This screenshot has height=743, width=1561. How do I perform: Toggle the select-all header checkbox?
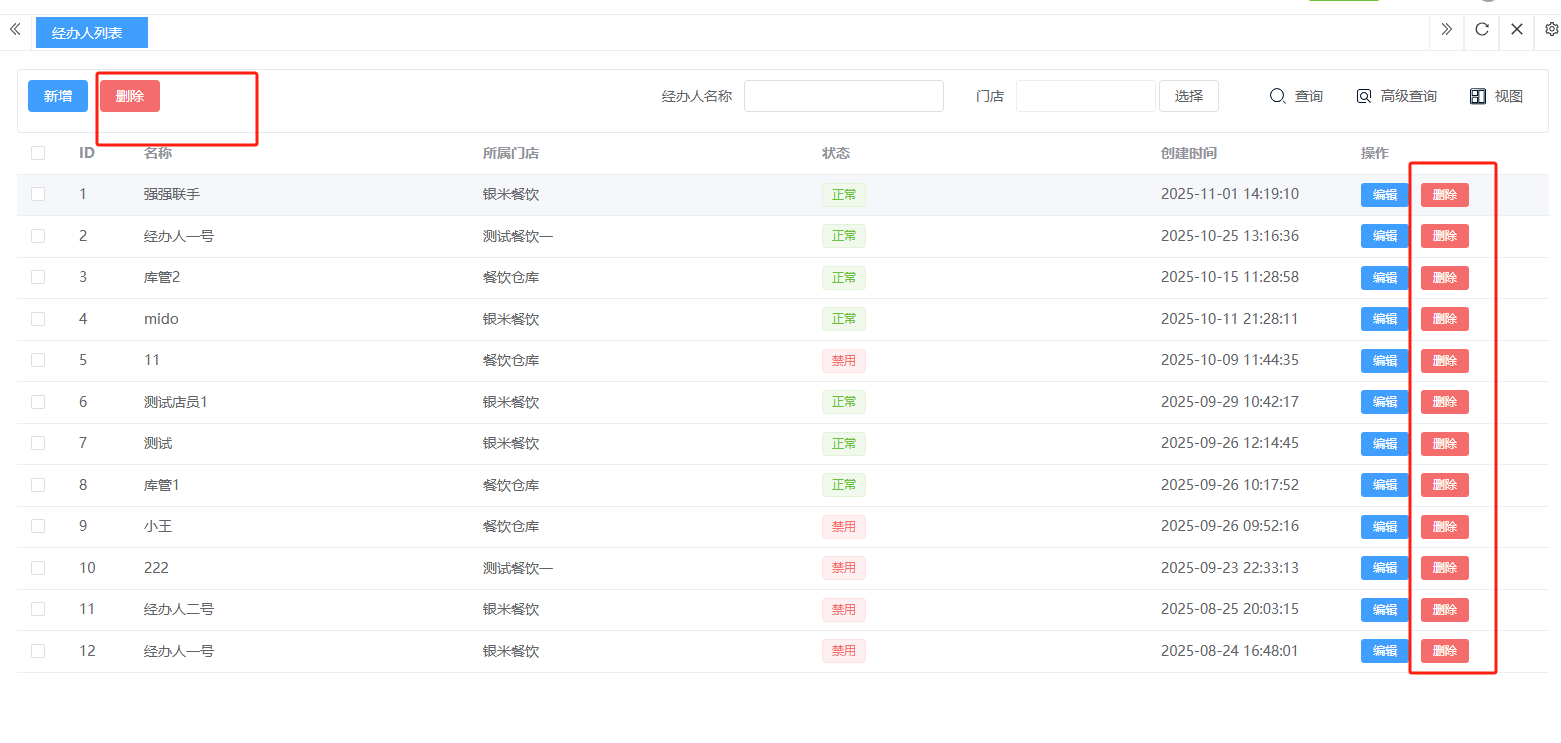coord(38,153)
